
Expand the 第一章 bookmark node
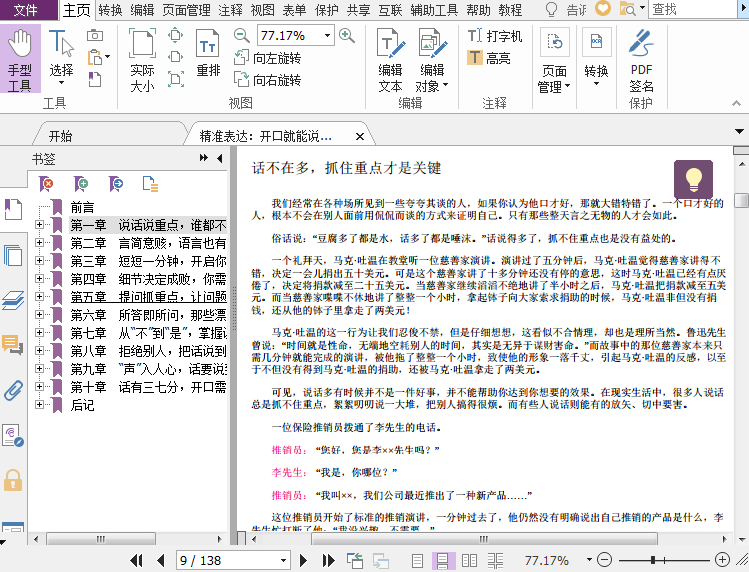pos(39,225)
